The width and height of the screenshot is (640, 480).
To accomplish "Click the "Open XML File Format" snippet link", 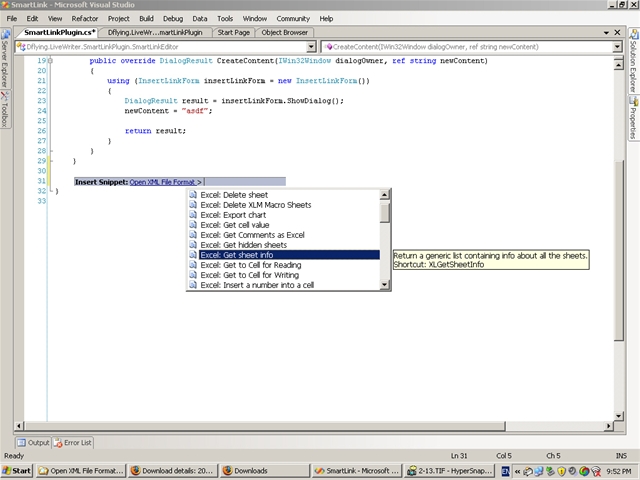I will pyautogui.click(x=162, y=182).
